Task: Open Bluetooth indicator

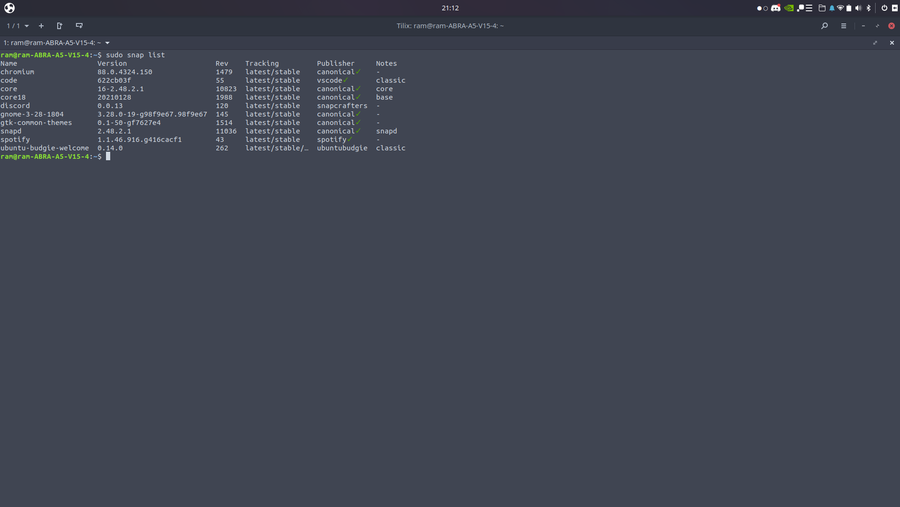Action: coord(868,8)
